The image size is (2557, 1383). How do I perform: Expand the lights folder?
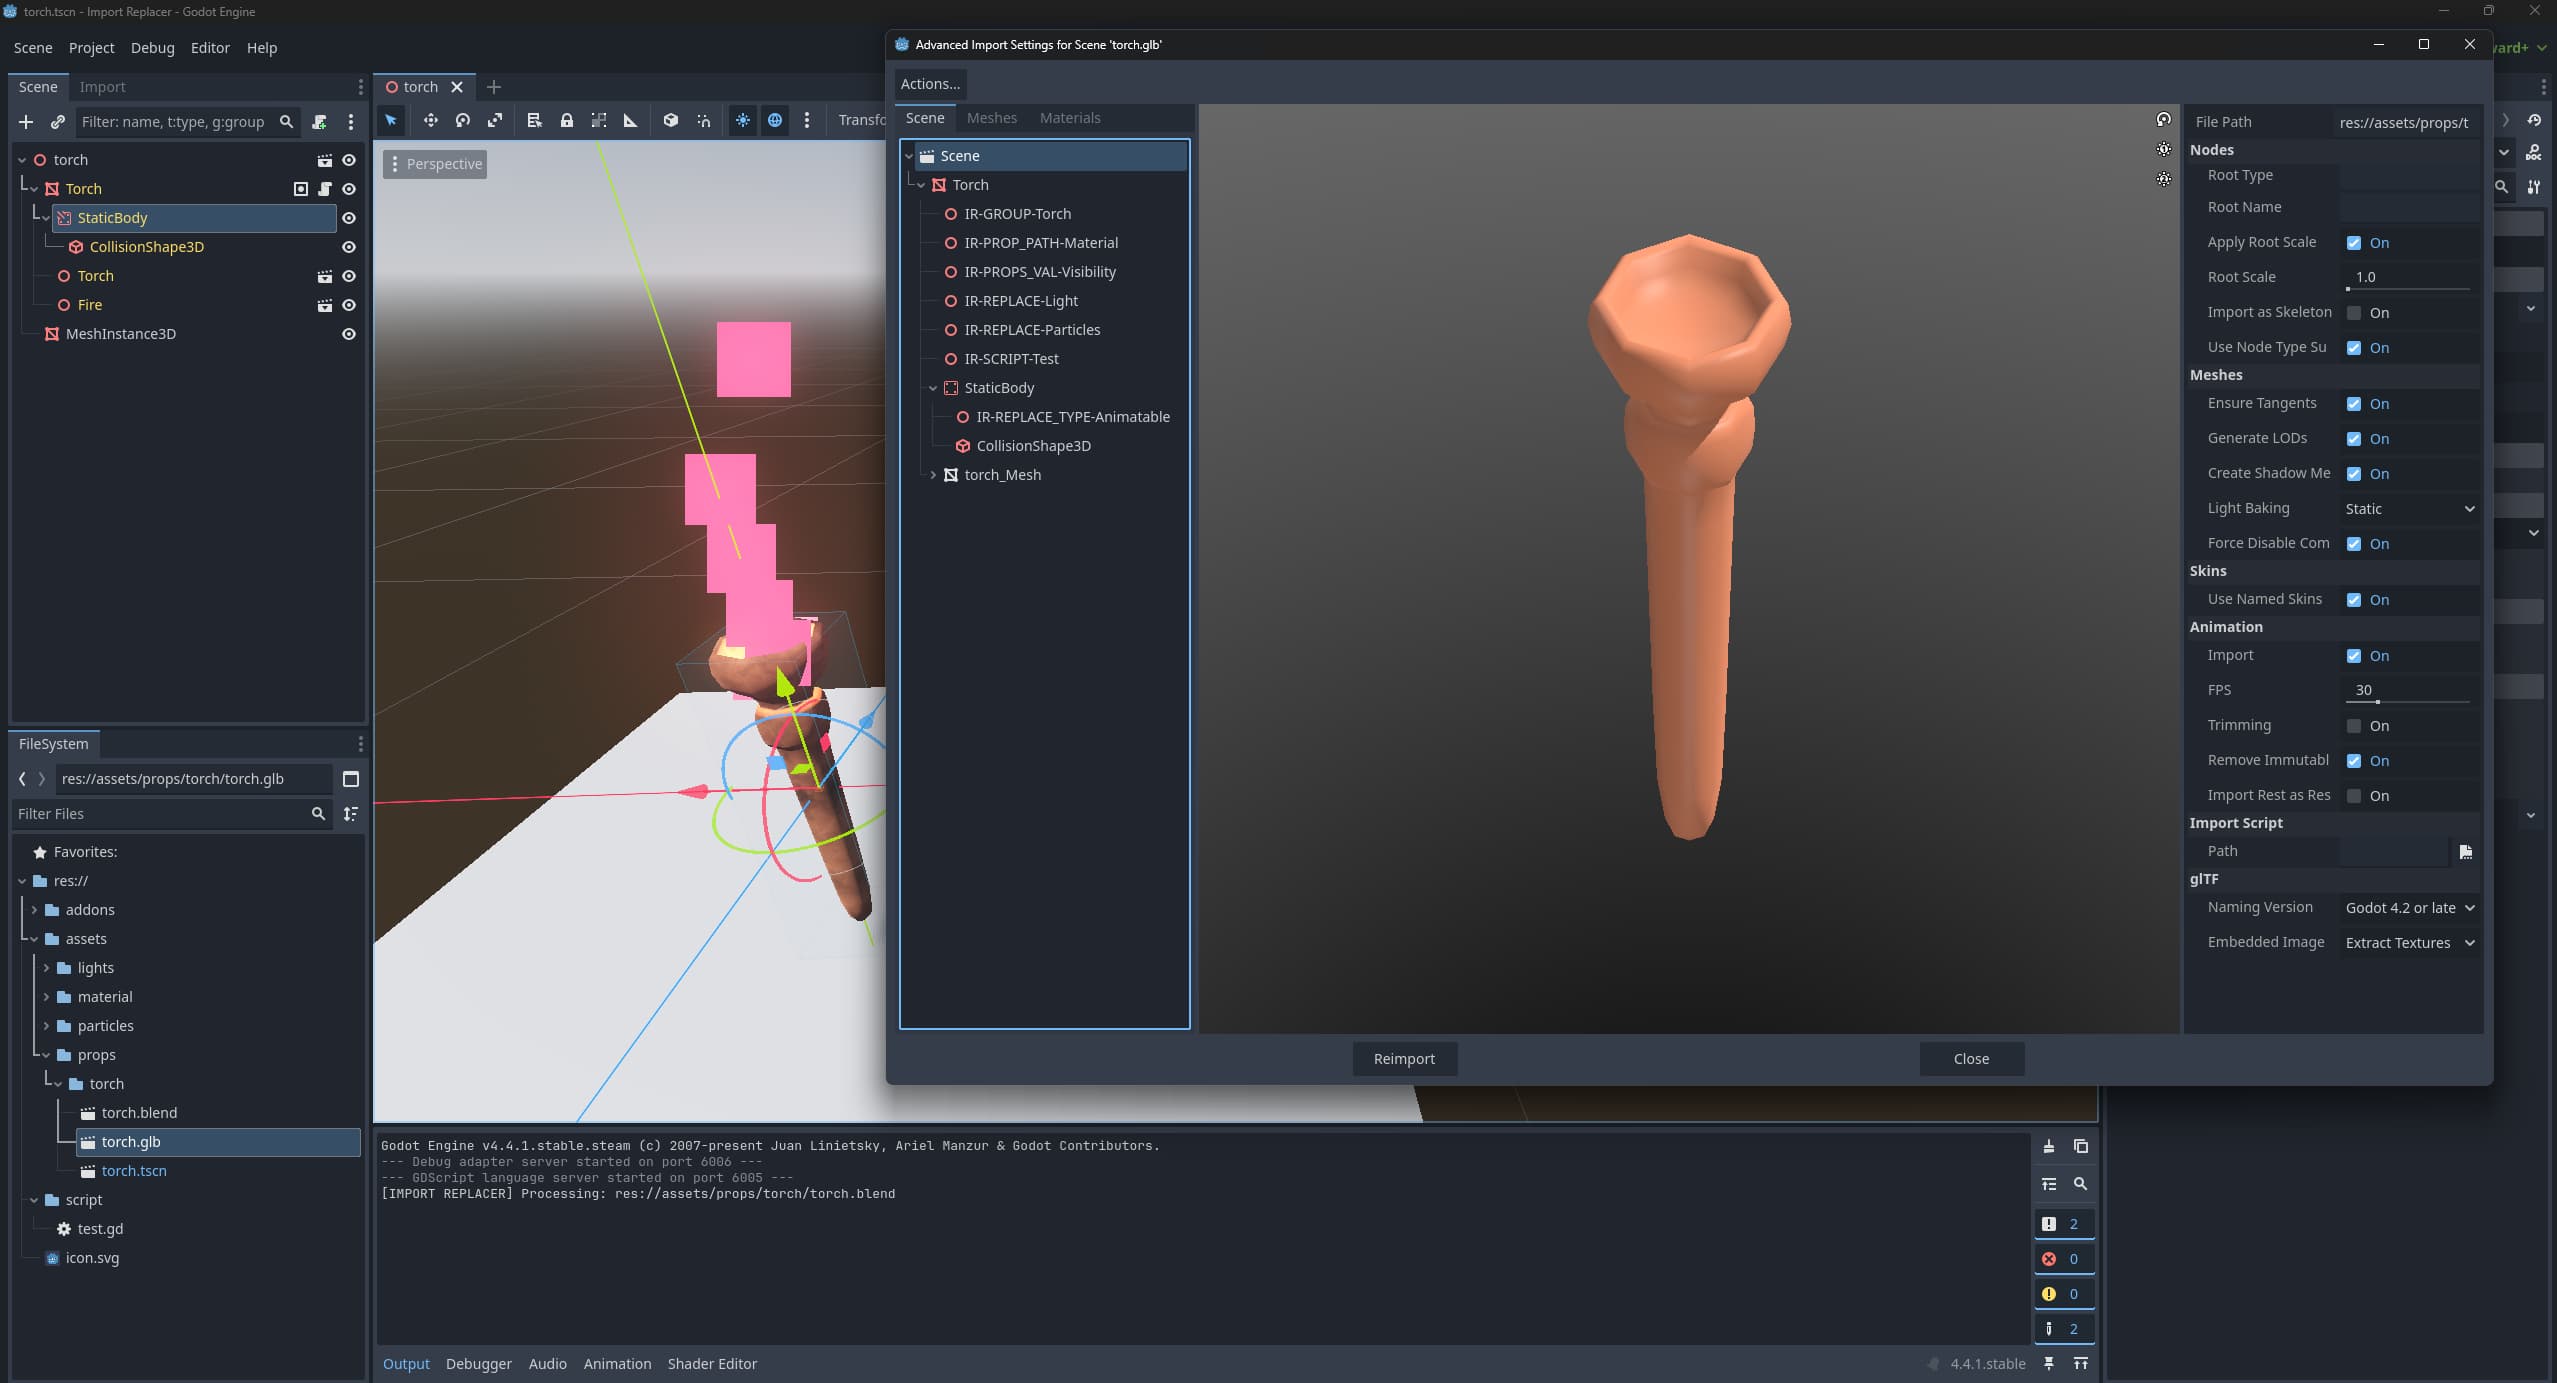pyautogui.click(x=46, y=968)
